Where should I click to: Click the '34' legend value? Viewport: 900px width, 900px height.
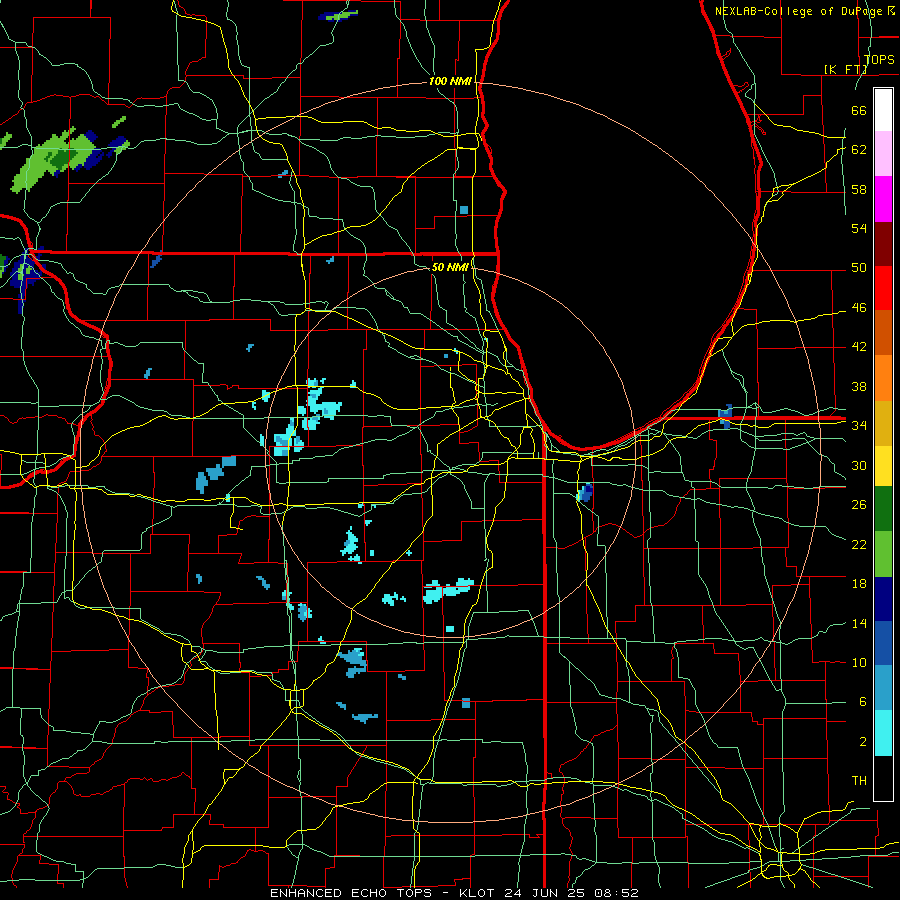tap(859, 426)
